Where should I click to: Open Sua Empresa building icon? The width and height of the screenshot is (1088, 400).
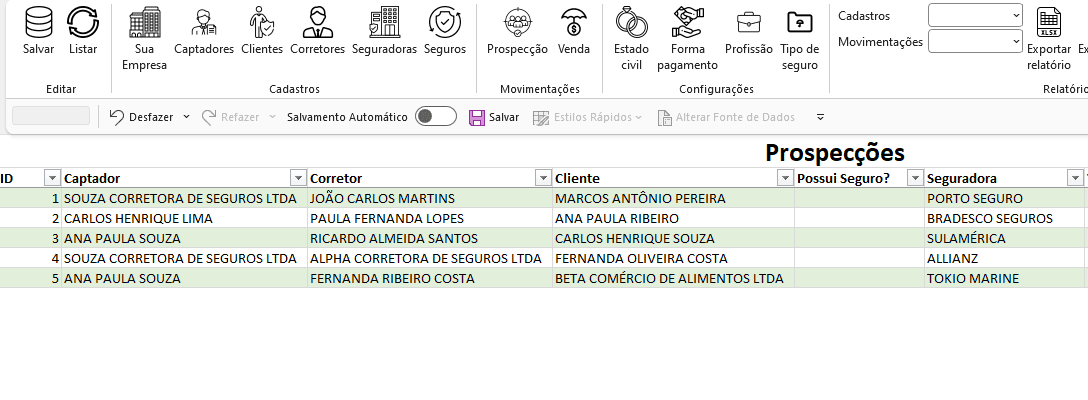click(x=144, y=22)
